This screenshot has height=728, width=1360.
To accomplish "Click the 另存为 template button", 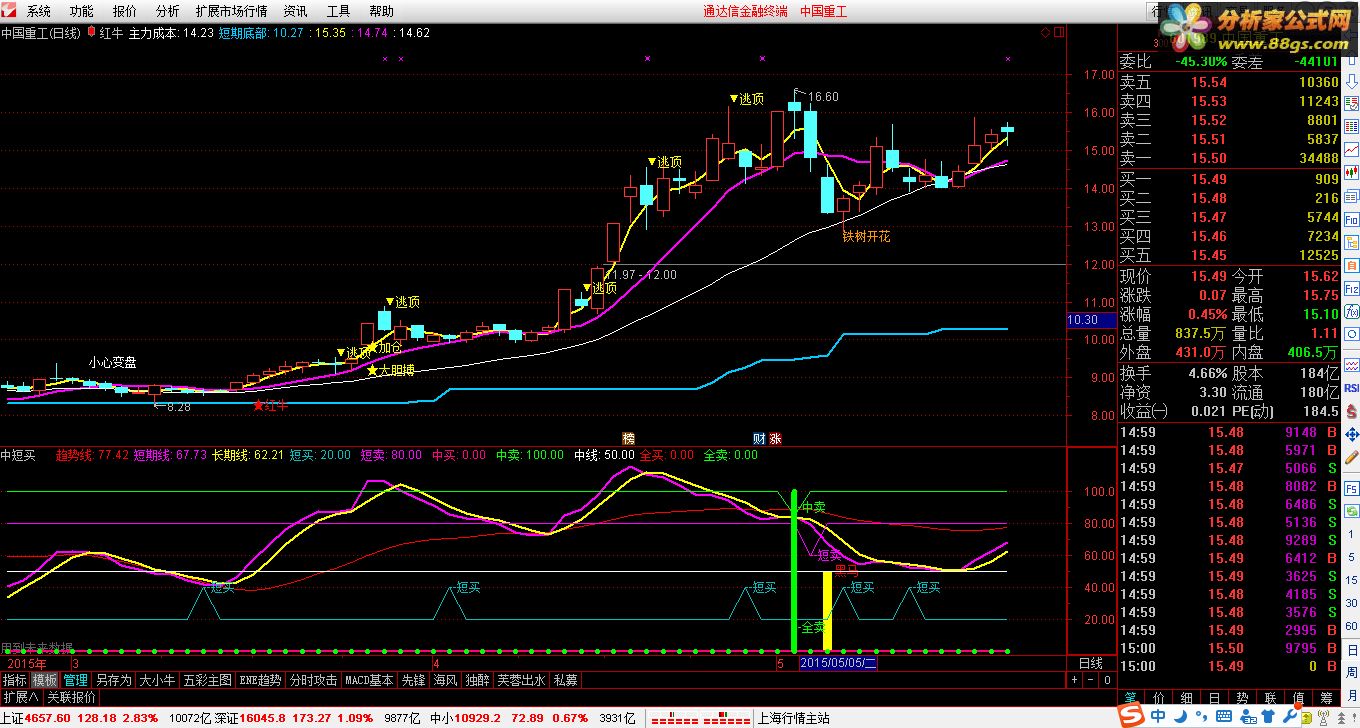I will coord(113,680).
